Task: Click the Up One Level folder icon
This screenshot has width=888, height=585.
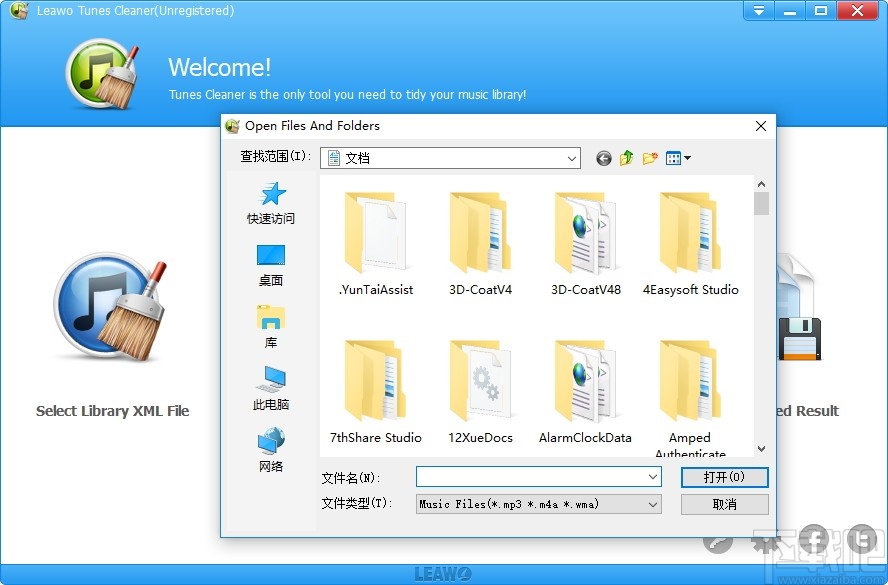Action: pyautogui.click(x=626, y=157)
